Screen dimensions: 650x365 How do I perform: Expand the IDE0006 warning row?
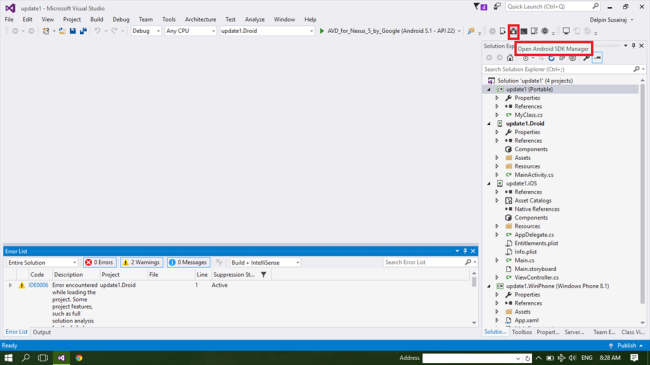pos(10,285)
